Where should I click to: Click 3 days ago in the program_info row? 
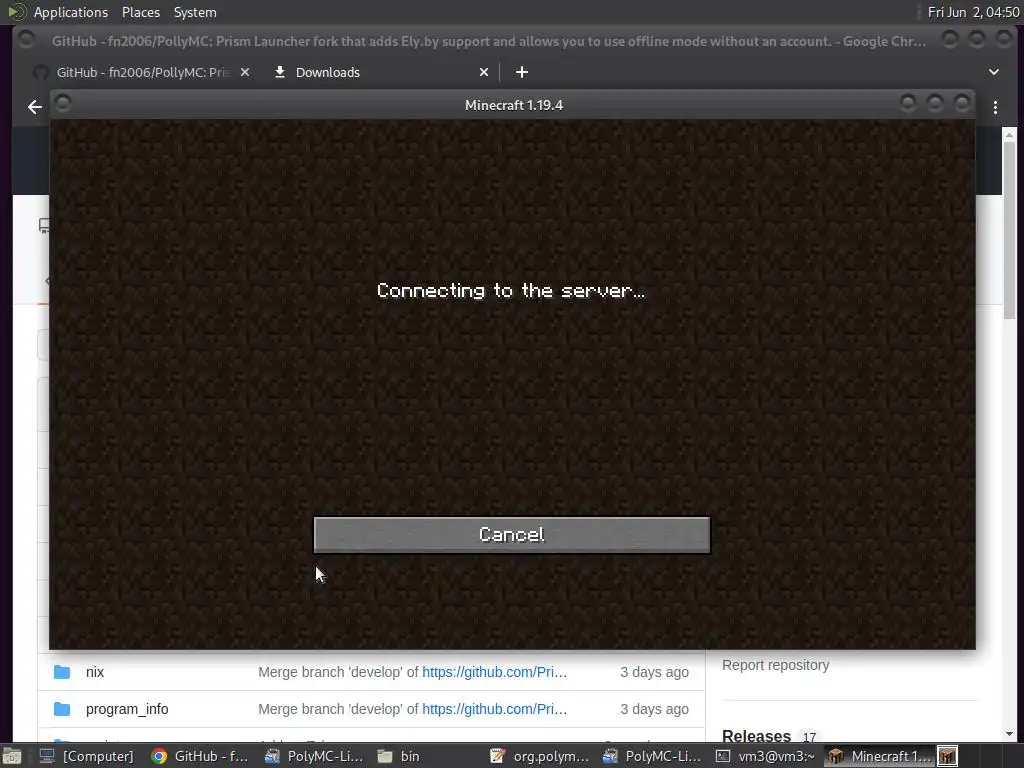654,709
